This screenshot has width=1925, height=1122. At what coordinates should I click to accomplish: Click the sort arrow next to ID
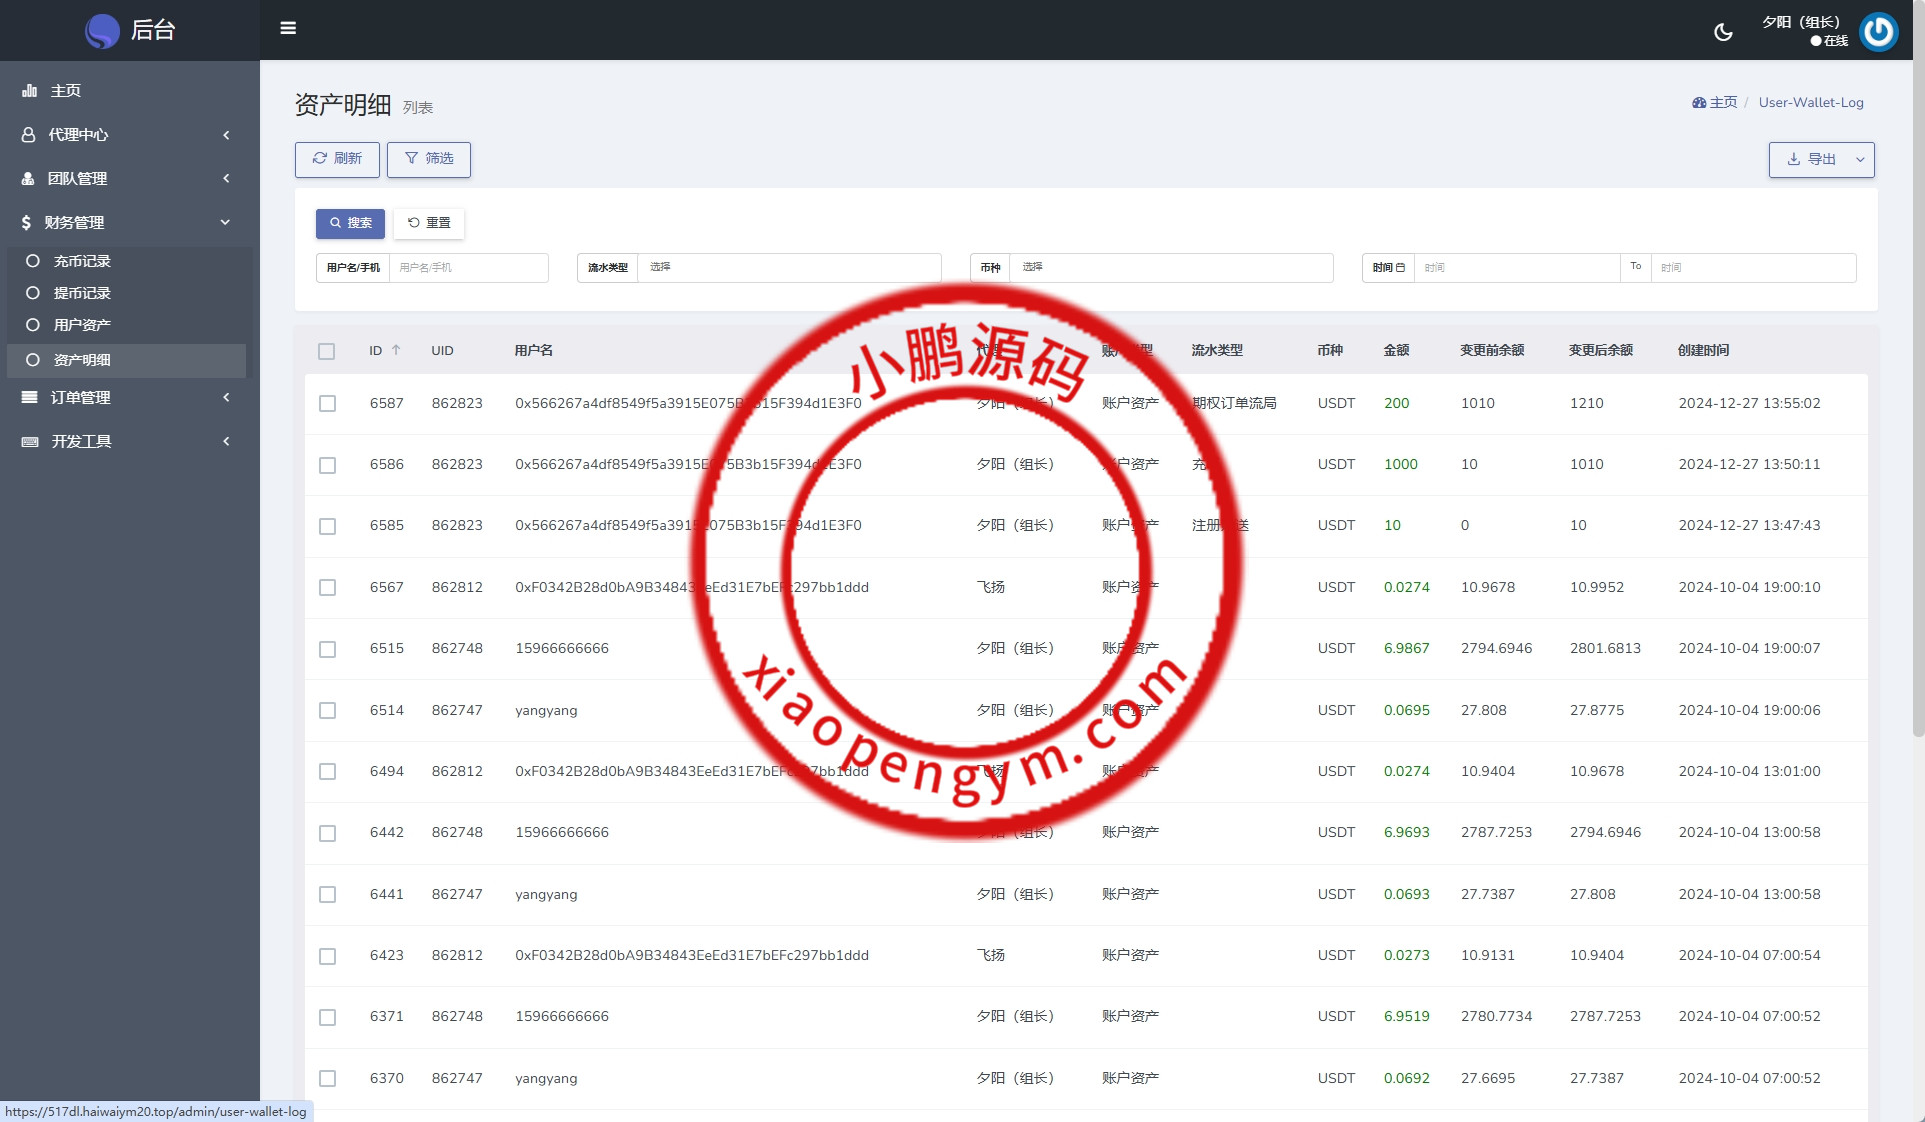396,350
